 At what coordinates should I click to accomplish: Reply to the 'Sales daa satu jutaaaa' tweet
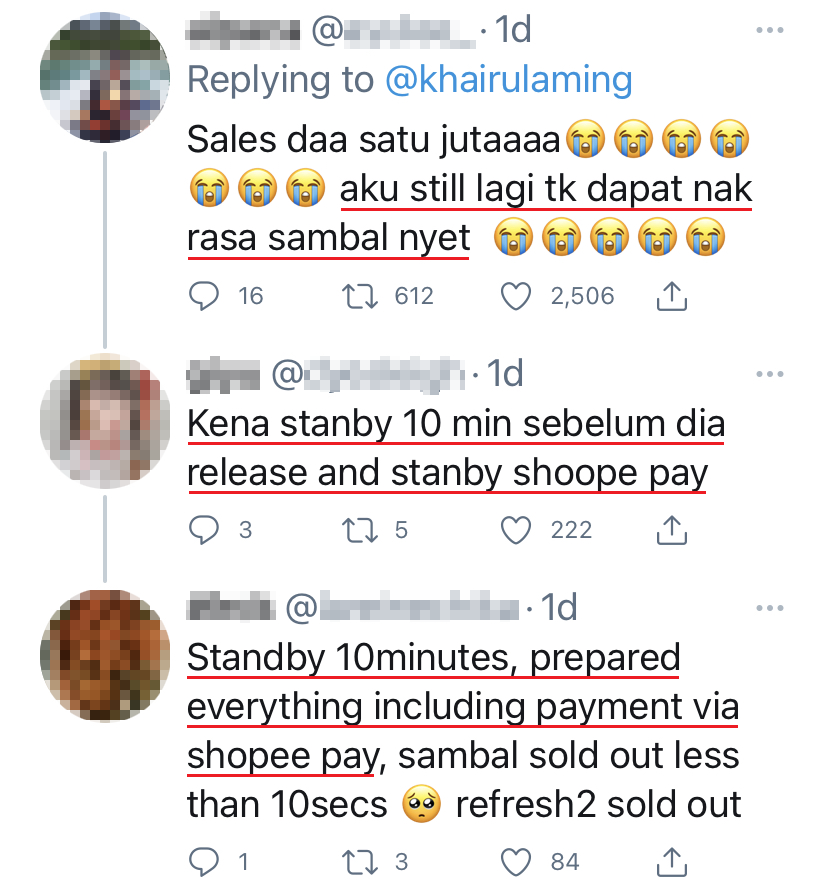click(204, 295)
